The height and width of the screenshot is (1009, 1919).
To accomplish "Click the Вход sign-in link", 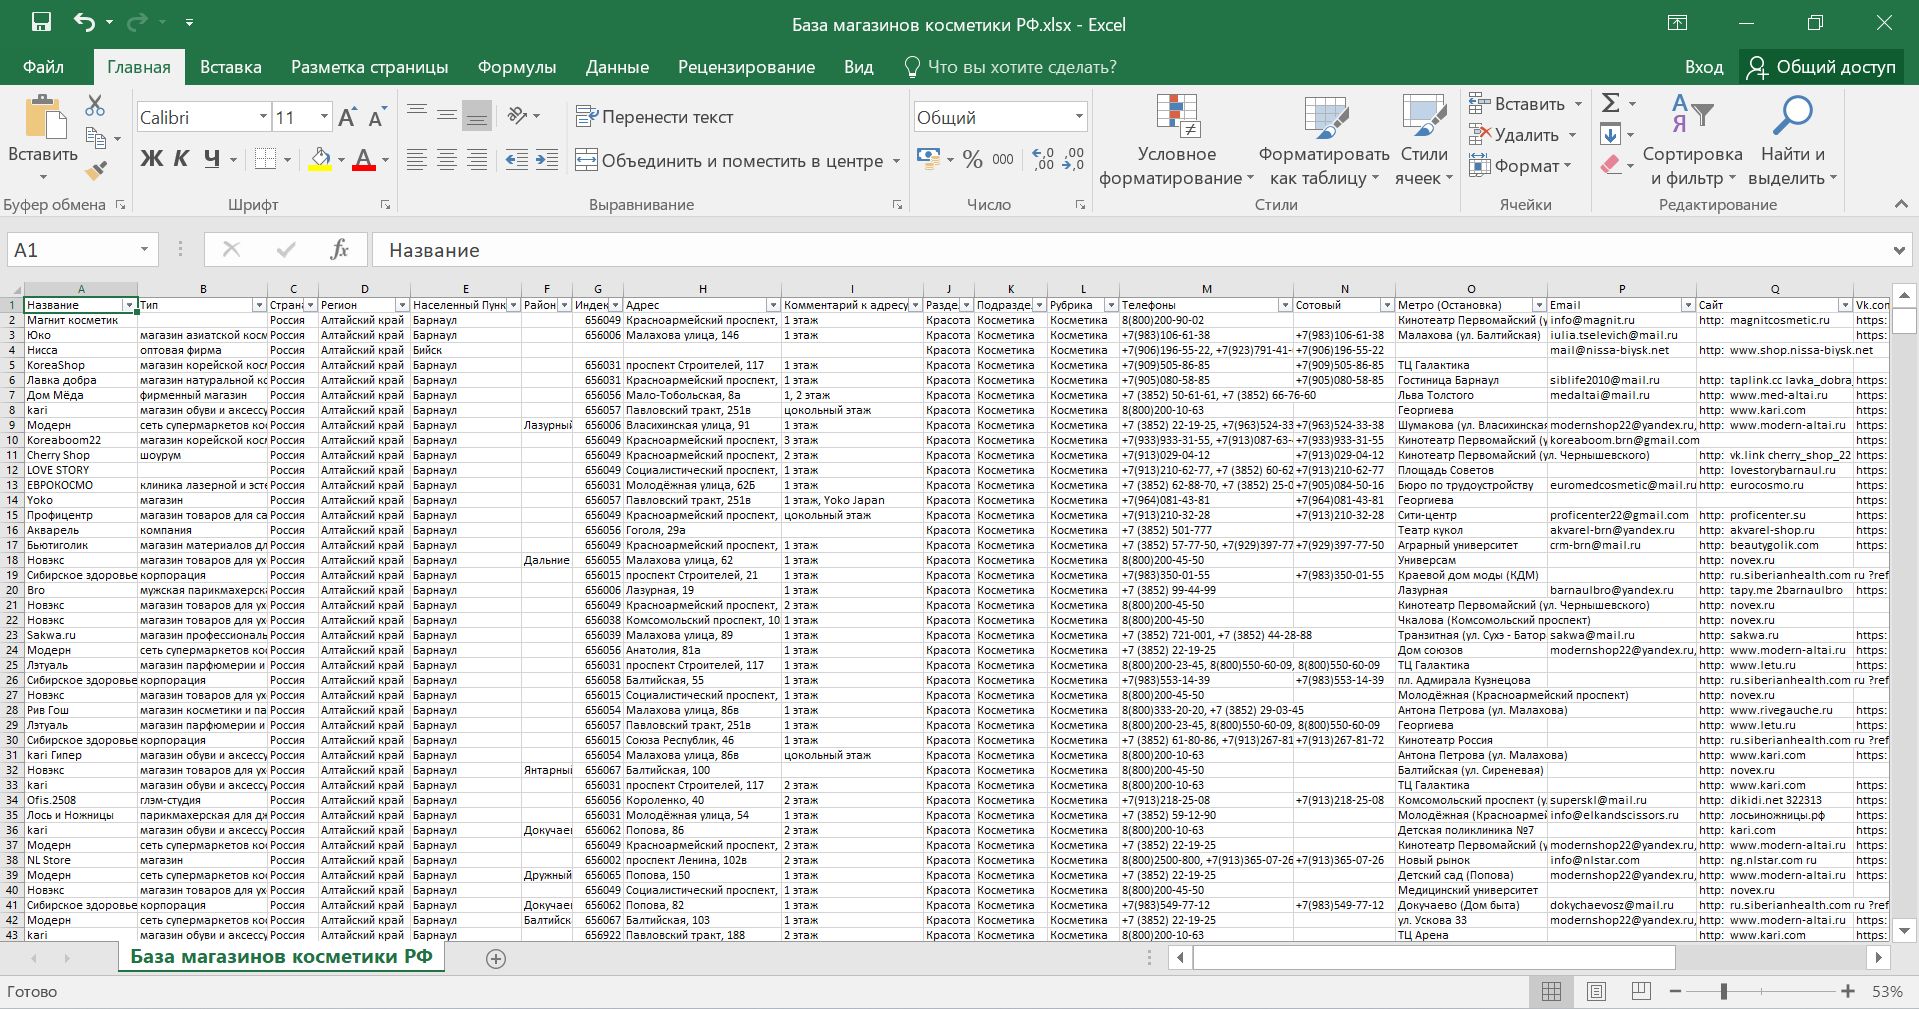I will pos(1703,67).
